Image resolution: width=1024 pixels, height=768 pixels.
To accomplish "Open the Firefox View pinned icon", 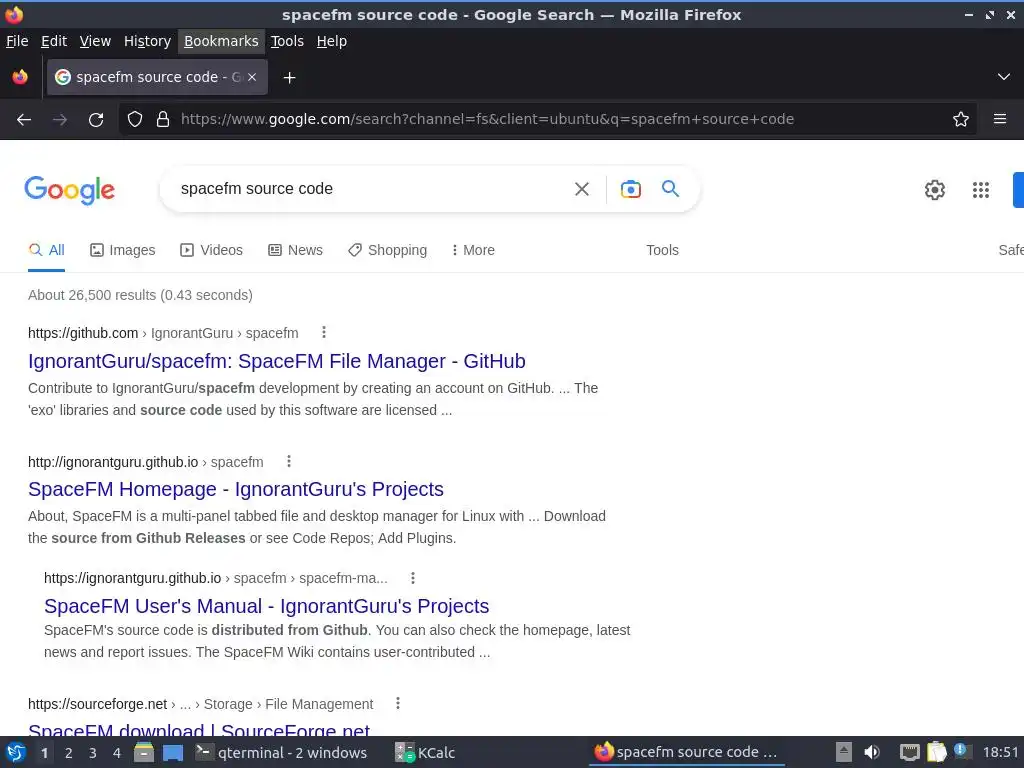I will (20, 77).
